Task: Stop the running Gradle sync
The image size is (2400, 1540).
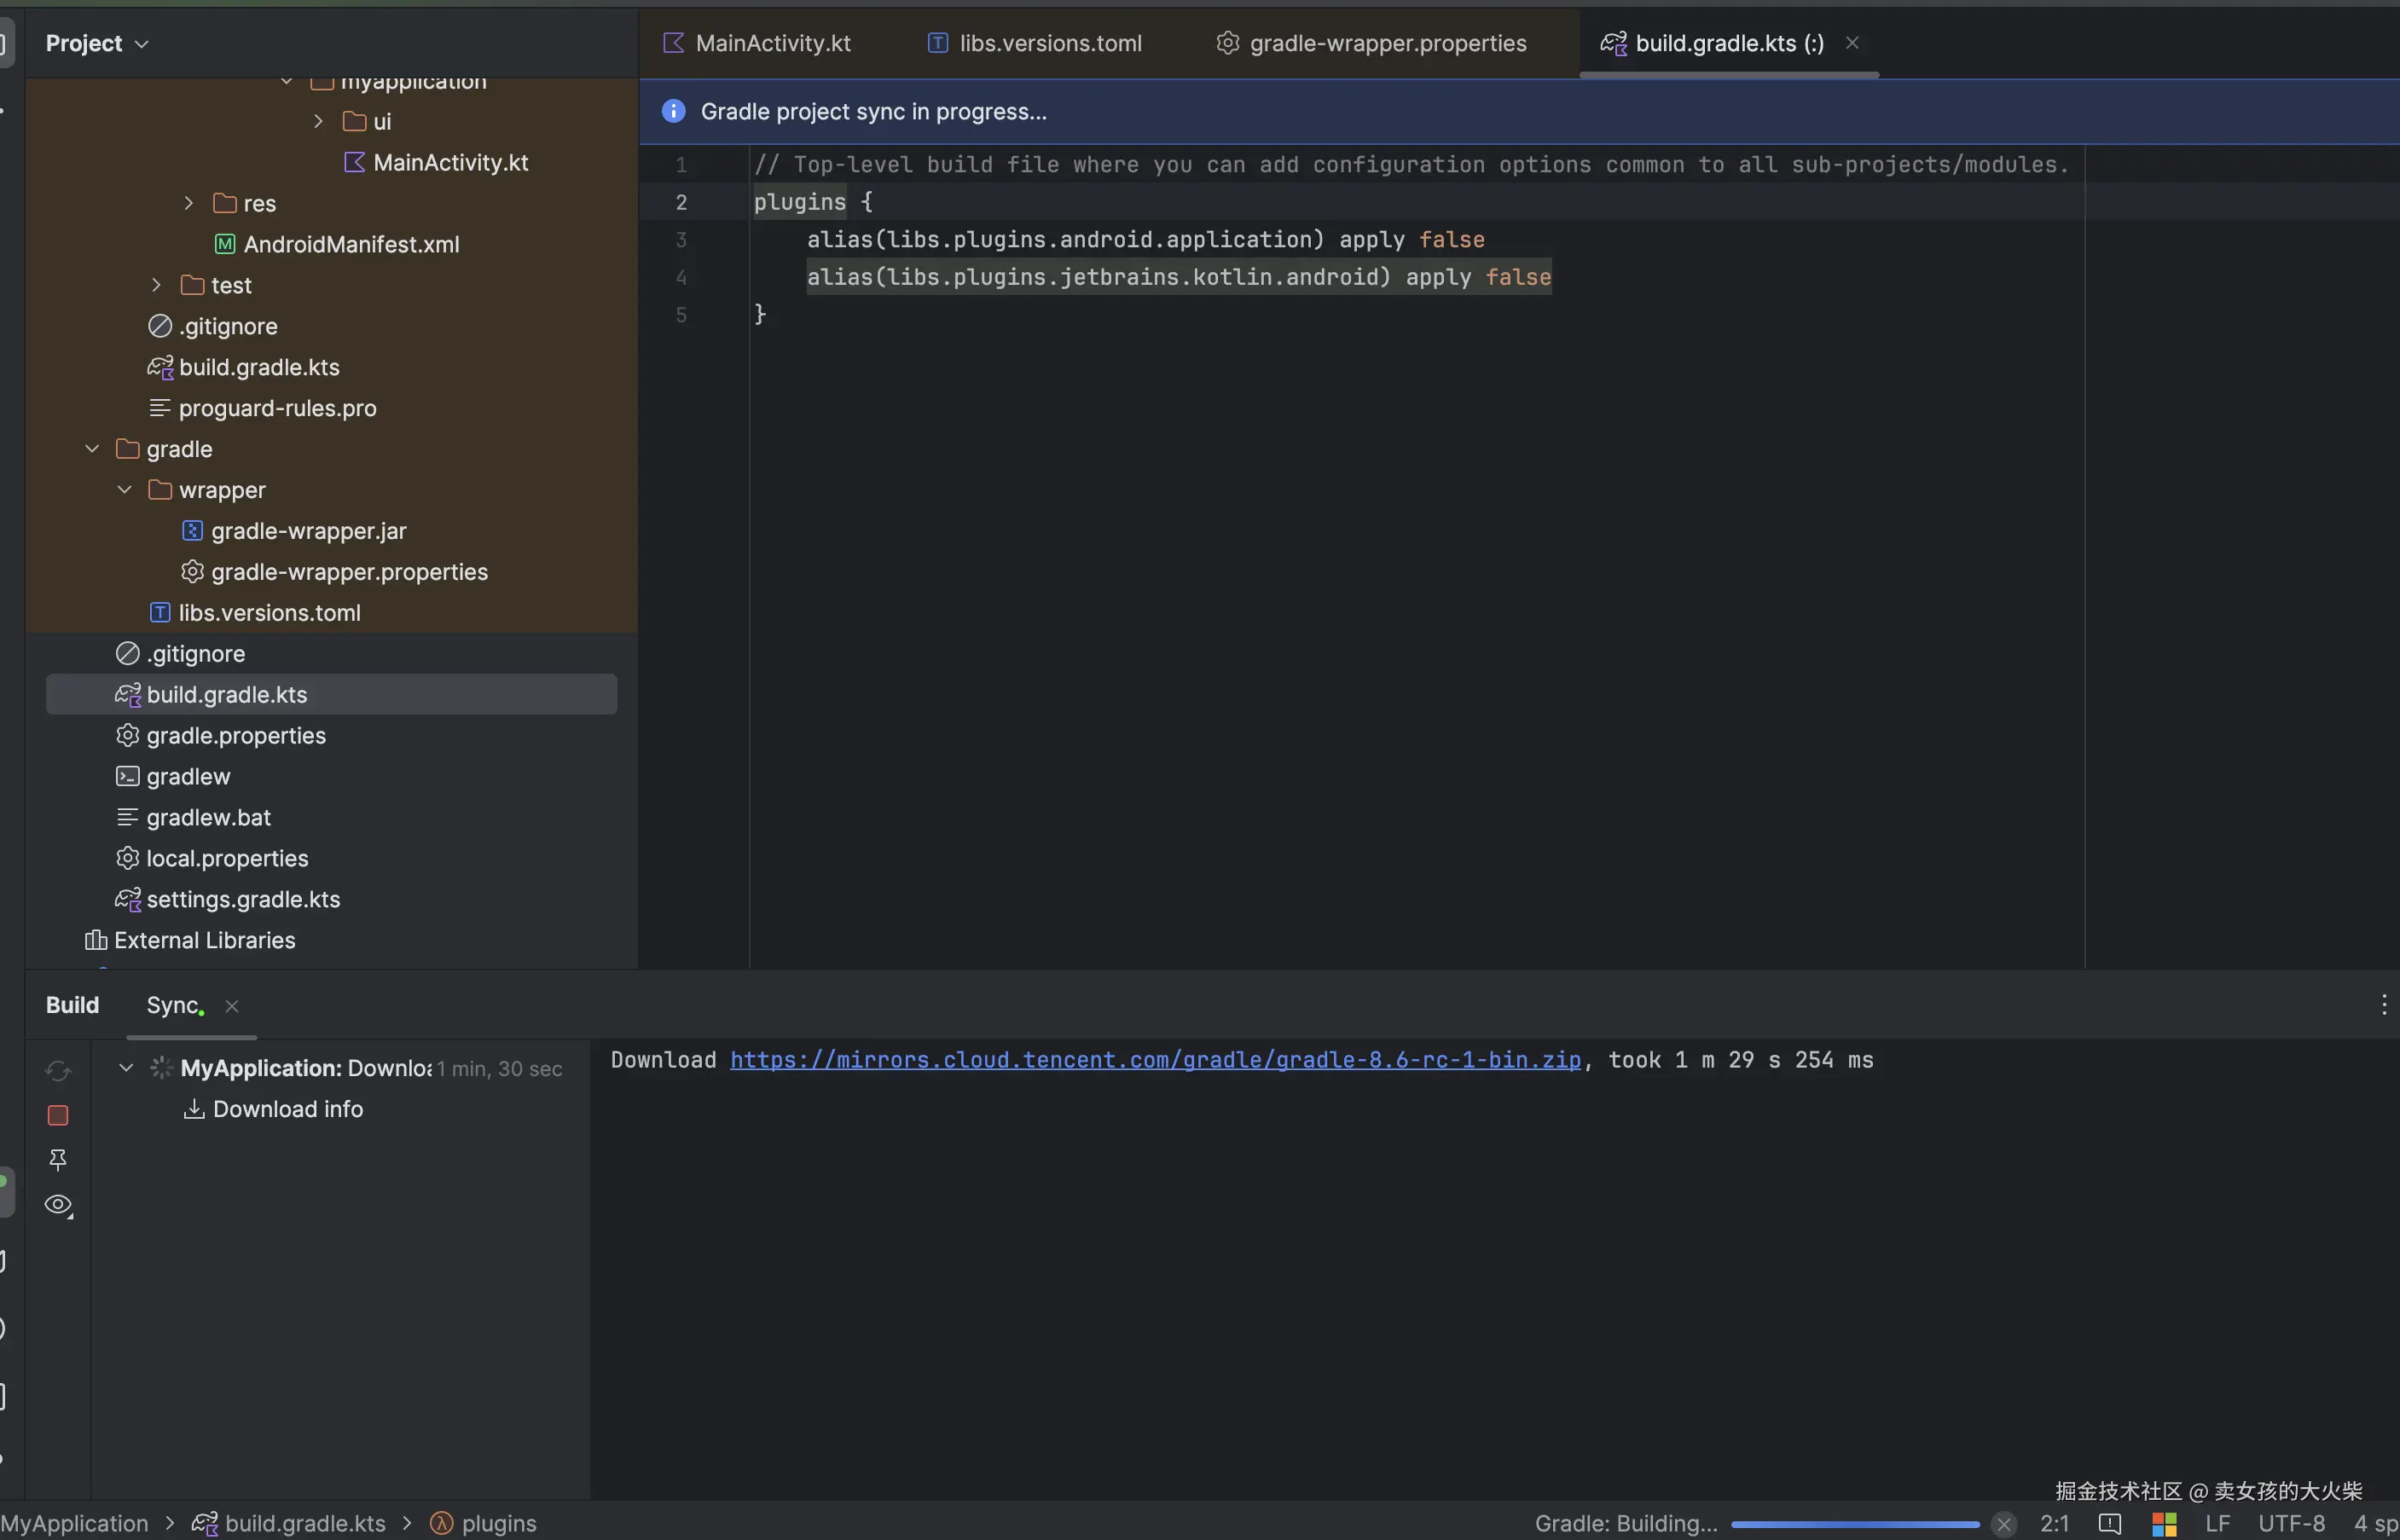Action: click(x=58, y=1115)
